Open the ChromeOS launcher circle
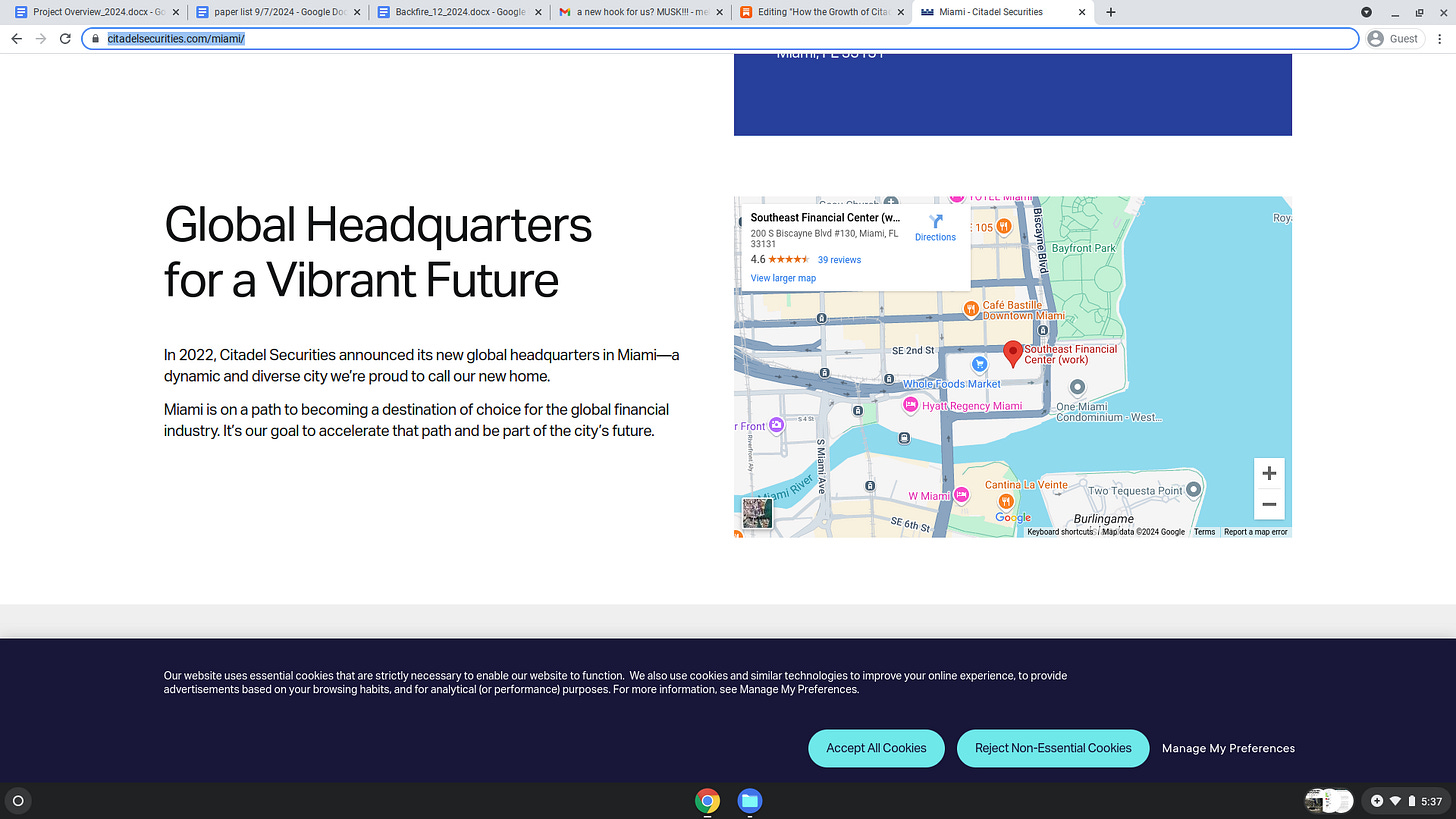The image size is (1456, 819). click(17, 801)
